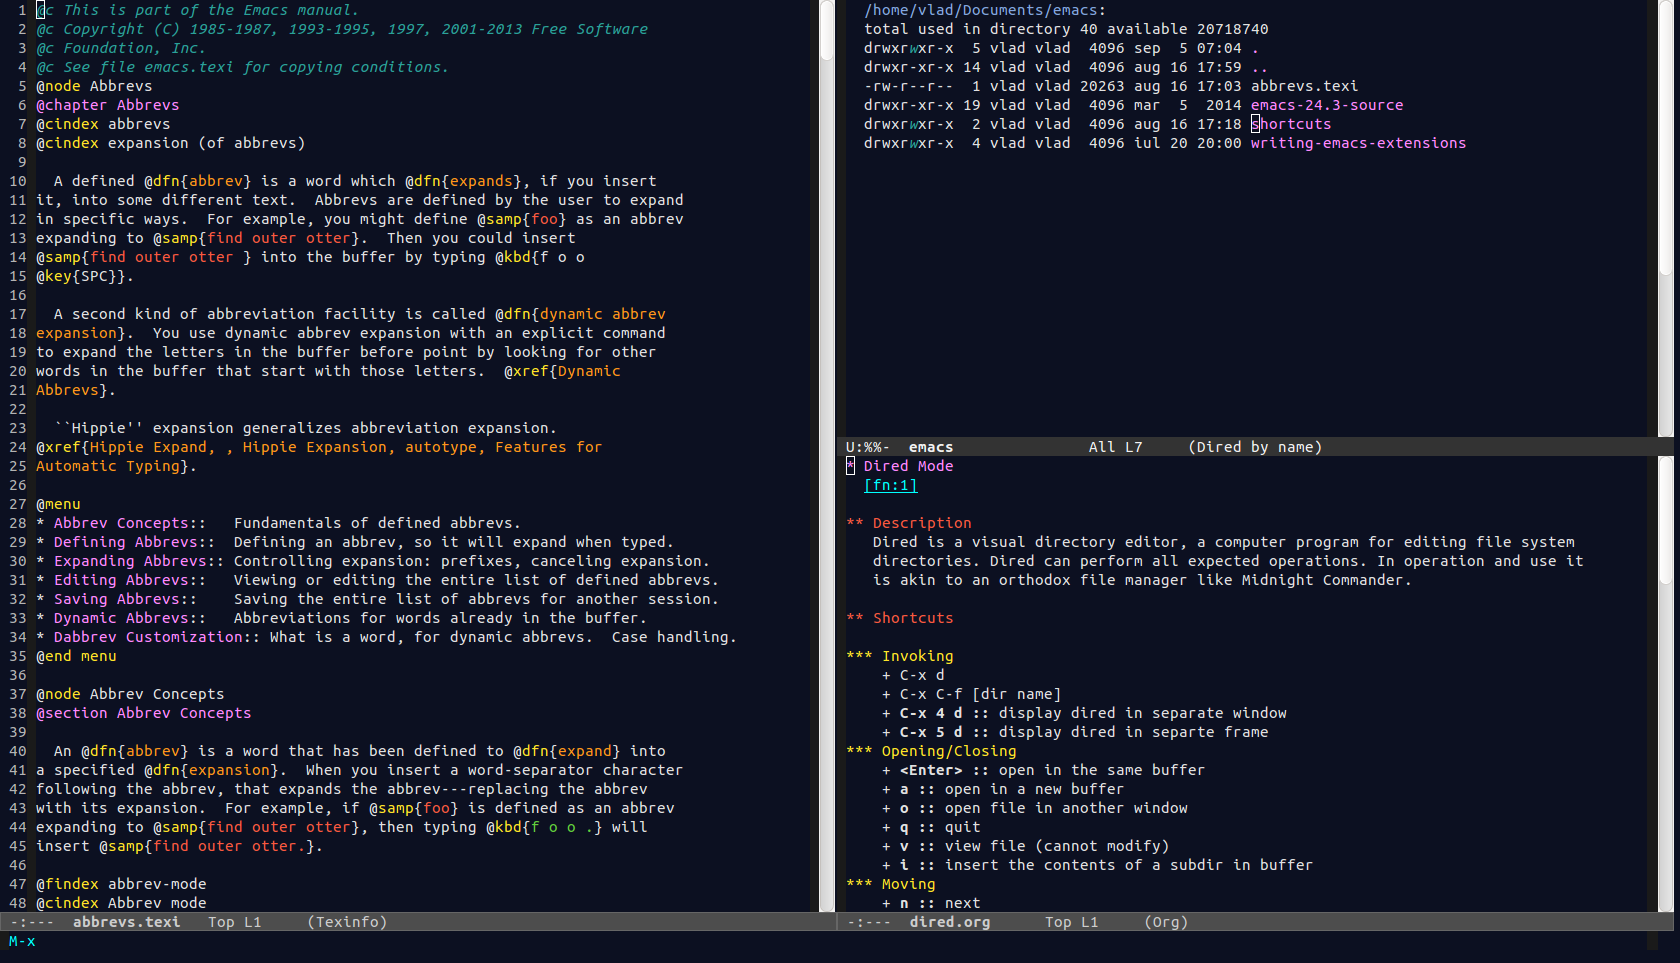The width and height of the screenshot is (1680, 963).
Task: Click the (Texinfo) major mode indicator
Action: tap(347, 922)
